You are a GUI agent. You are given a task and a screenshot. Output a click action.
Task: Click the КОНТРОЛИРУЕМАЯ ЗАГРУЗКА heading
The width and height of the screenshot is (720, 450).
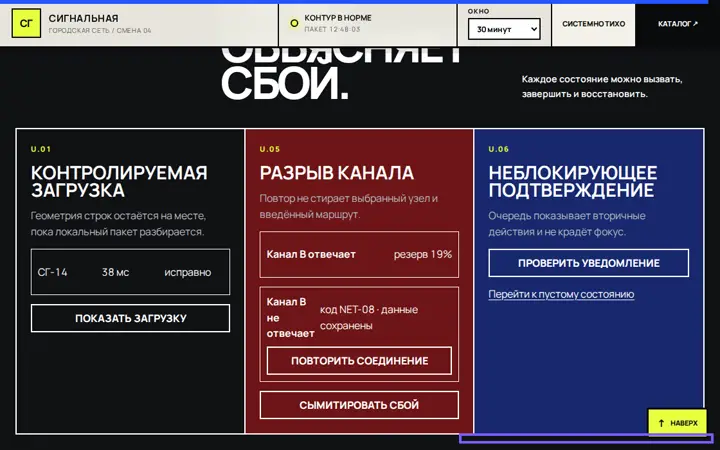point(119,181)
